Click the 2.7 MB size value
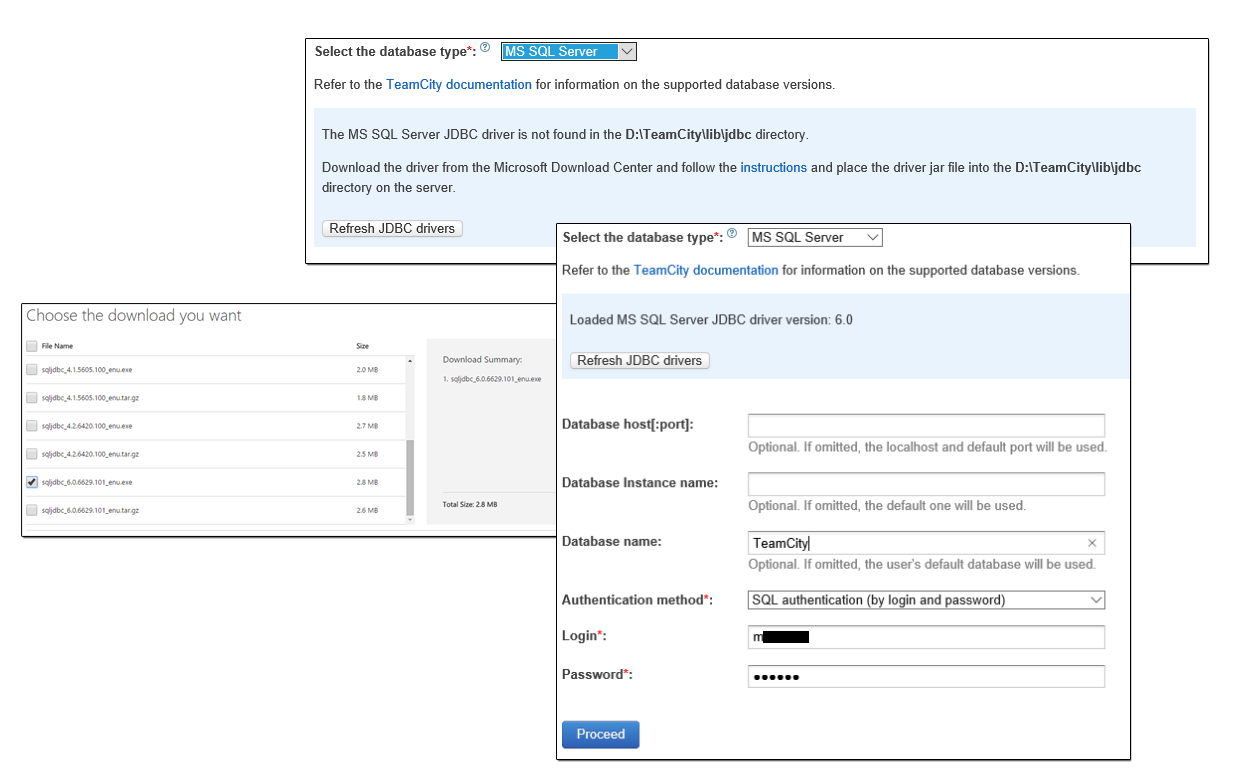This screenshot has height=784, width=1234. pos(367,425)
